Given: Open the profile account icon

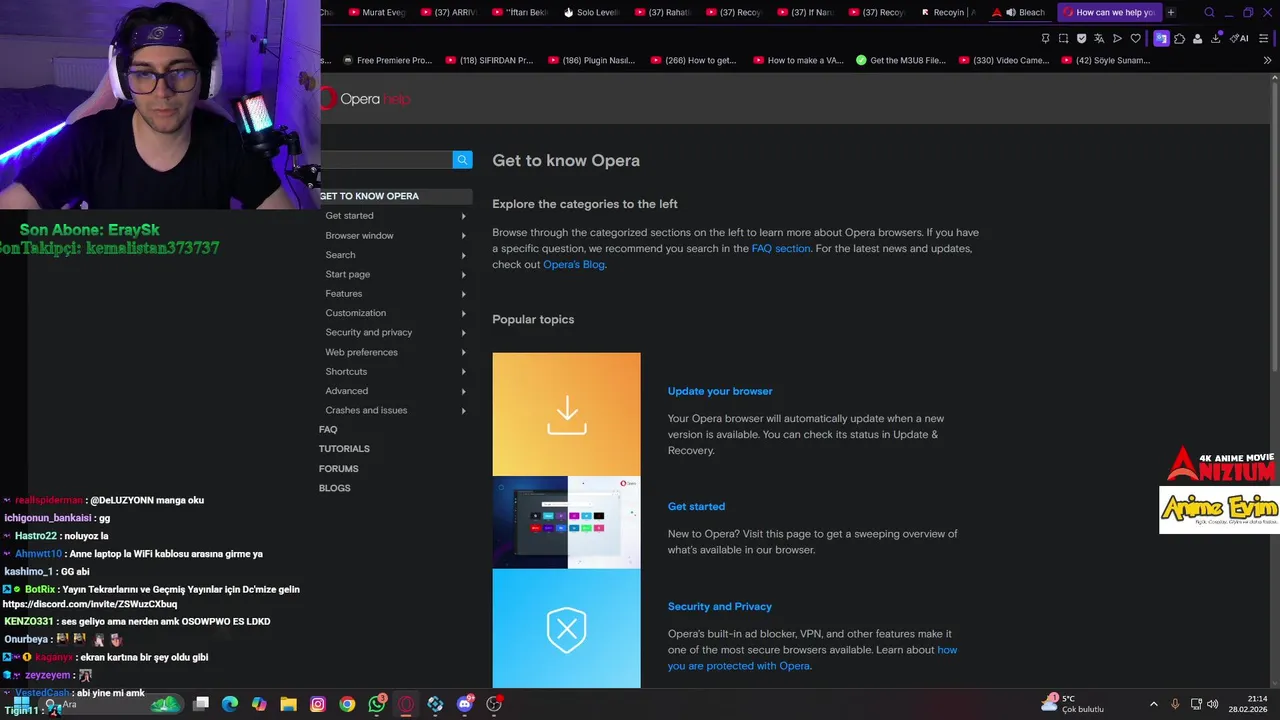Looking at the screenshot, I should coord(1197,39).
